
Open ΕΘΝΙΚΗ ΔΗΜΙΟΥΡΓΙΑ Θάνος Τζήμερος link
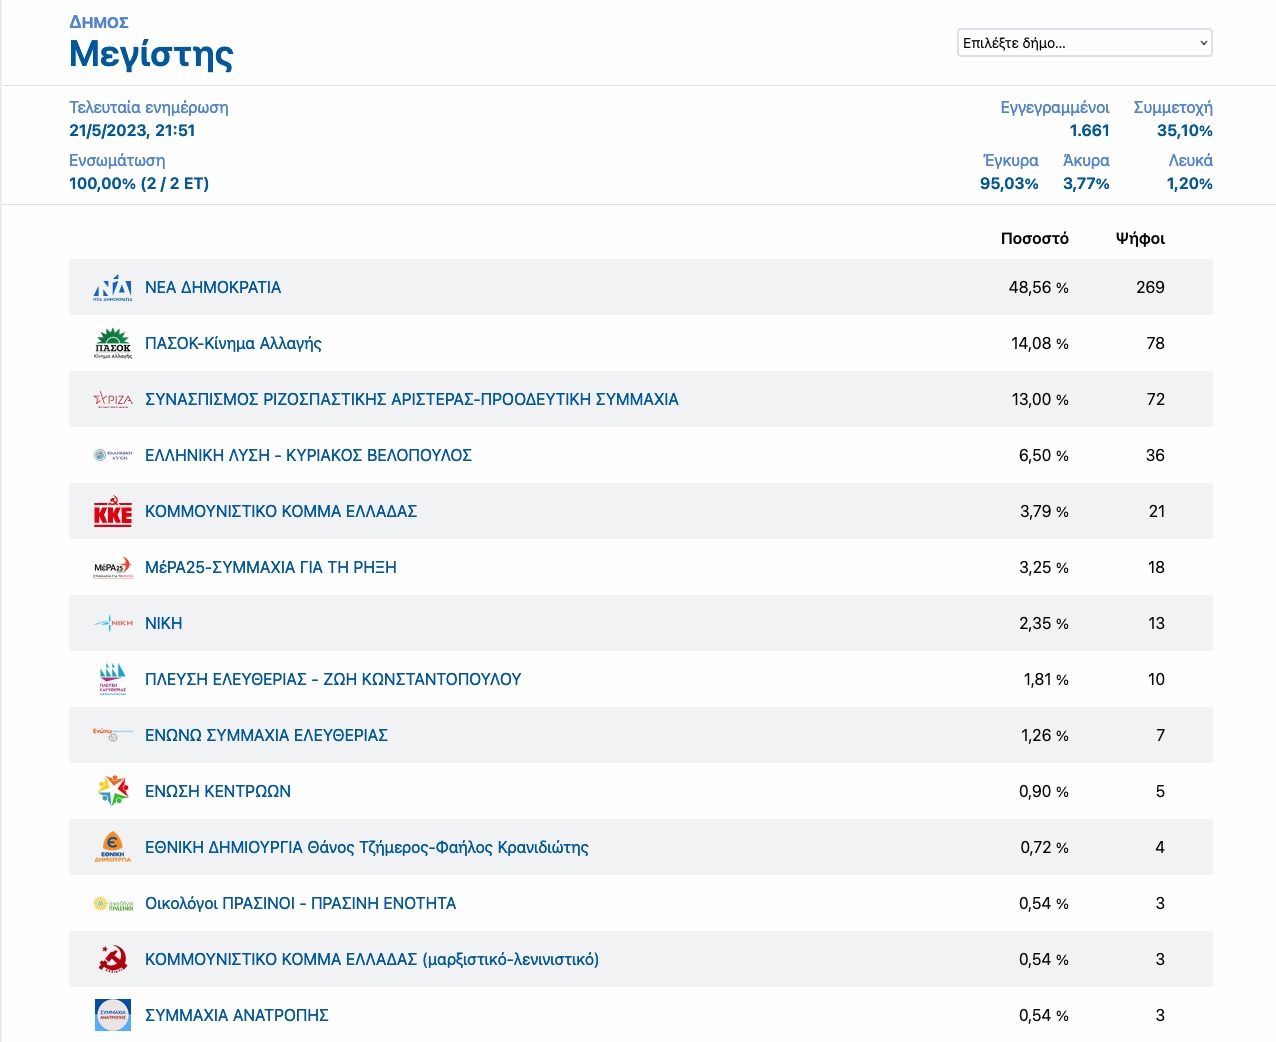[x=367, y=847]
